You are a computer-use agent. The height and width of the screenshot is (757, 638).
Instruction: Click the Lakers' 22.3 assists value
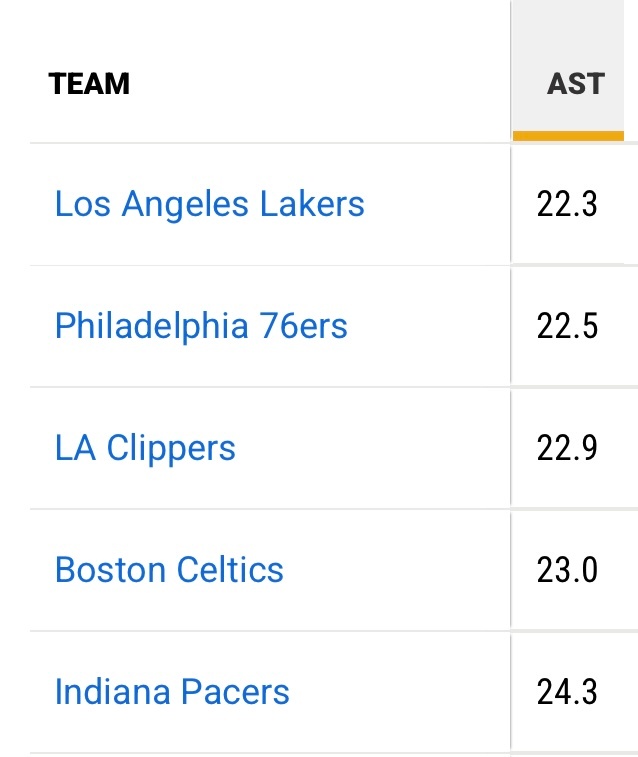tap(567, 204)
